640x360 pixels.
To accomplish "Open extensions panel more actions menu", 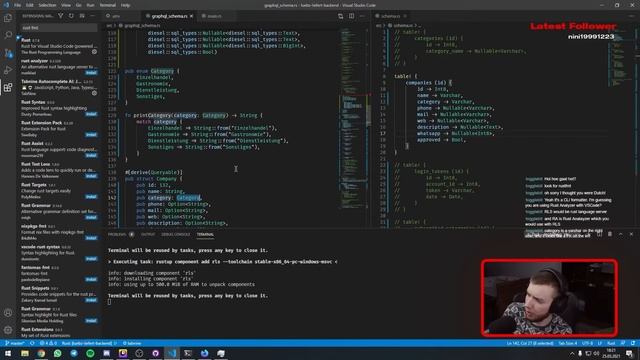I will [x=93, y=16].
